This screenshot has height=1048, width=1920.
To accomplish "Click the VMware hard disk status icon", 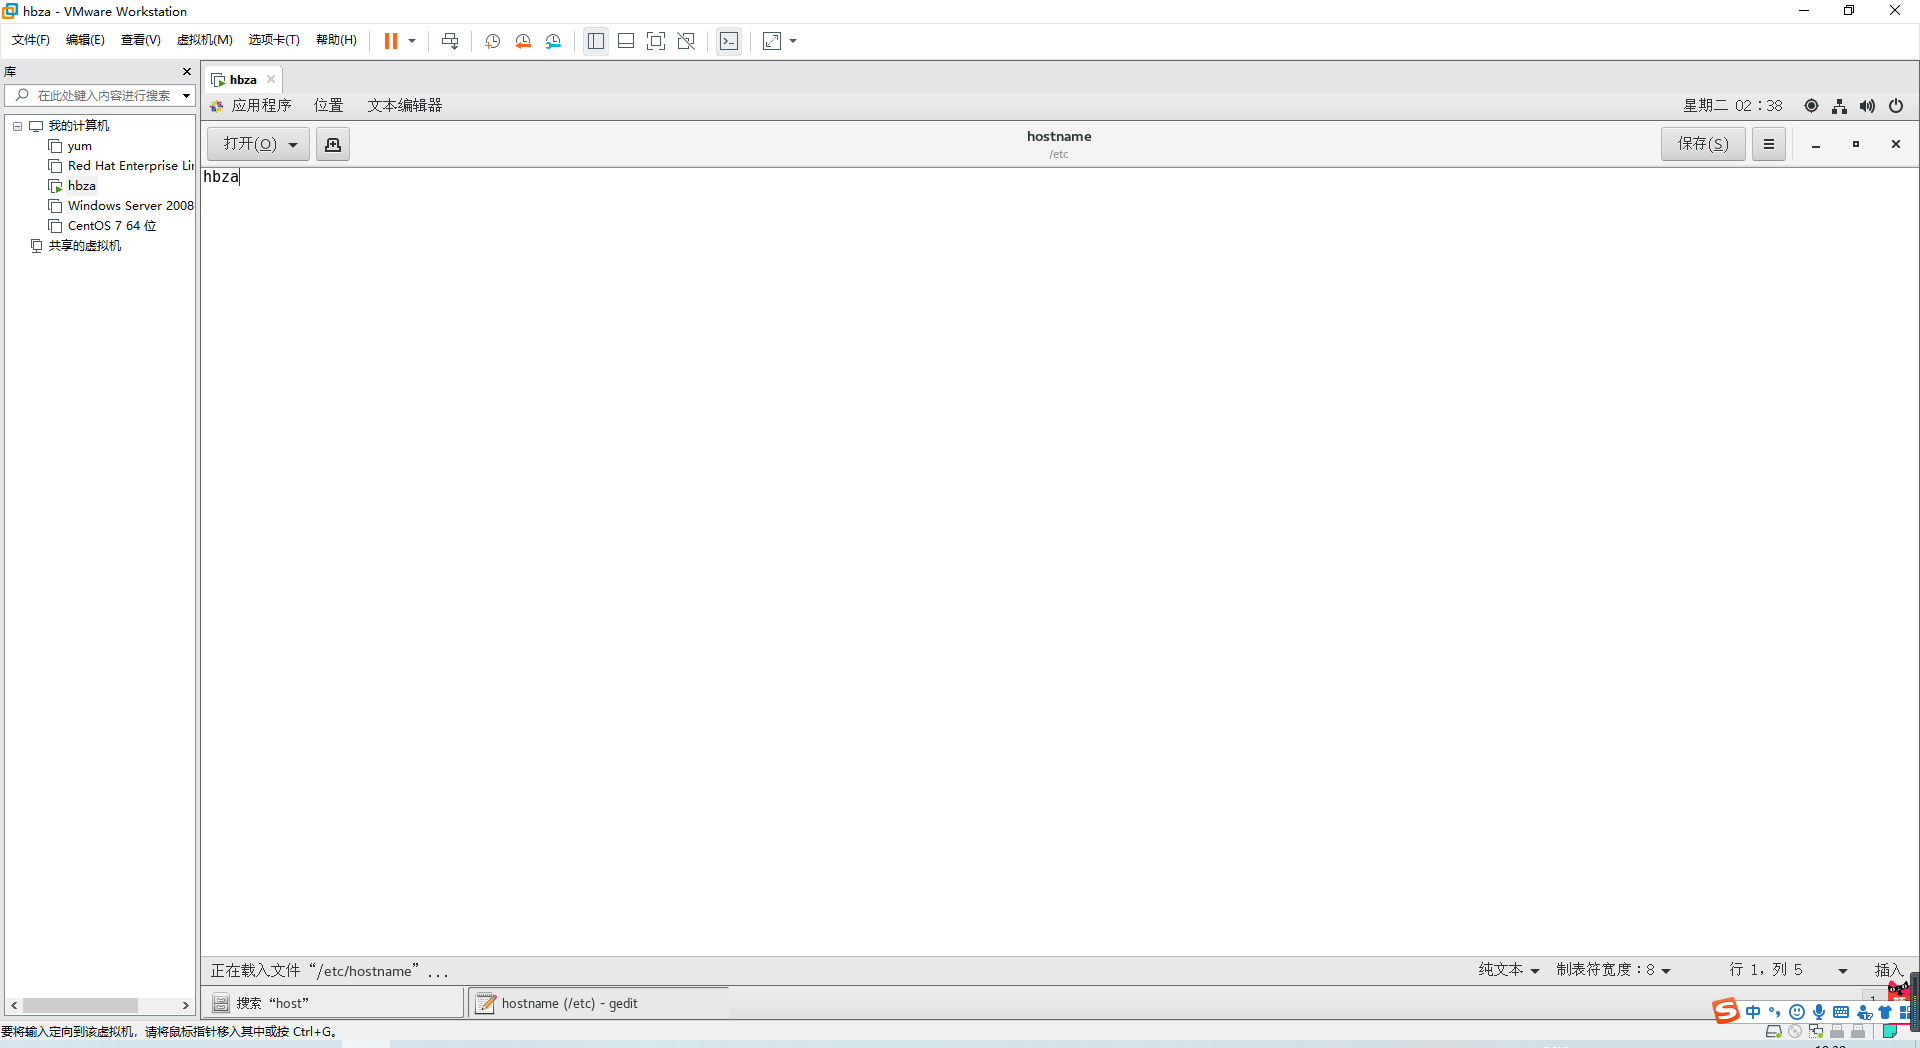I will pos(1773,1032).
